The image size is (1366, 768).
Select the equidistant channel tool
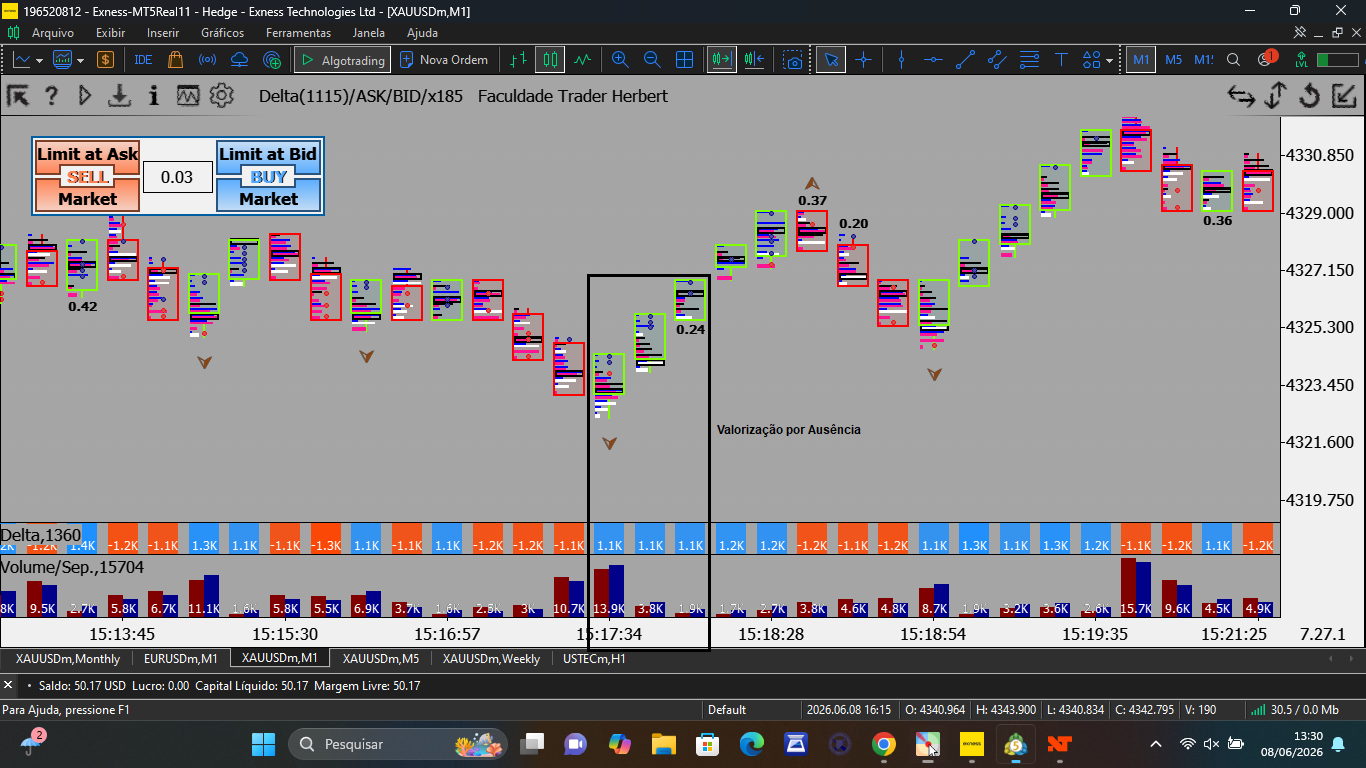pos(997,60)
